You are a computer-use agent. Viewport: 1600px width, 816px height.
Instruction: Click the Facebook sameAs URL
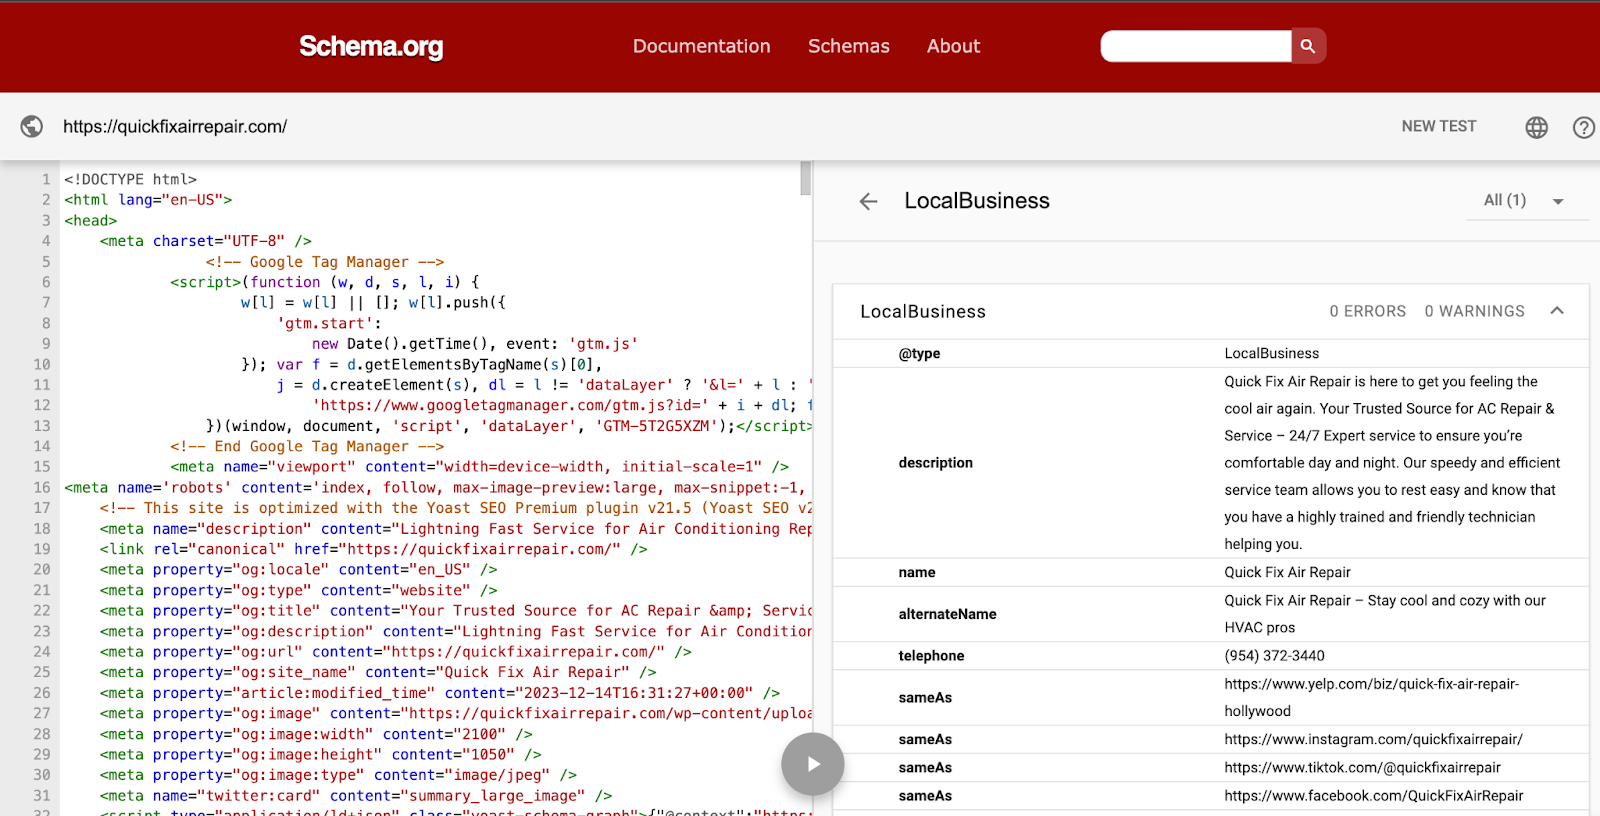click(1373, 796)
